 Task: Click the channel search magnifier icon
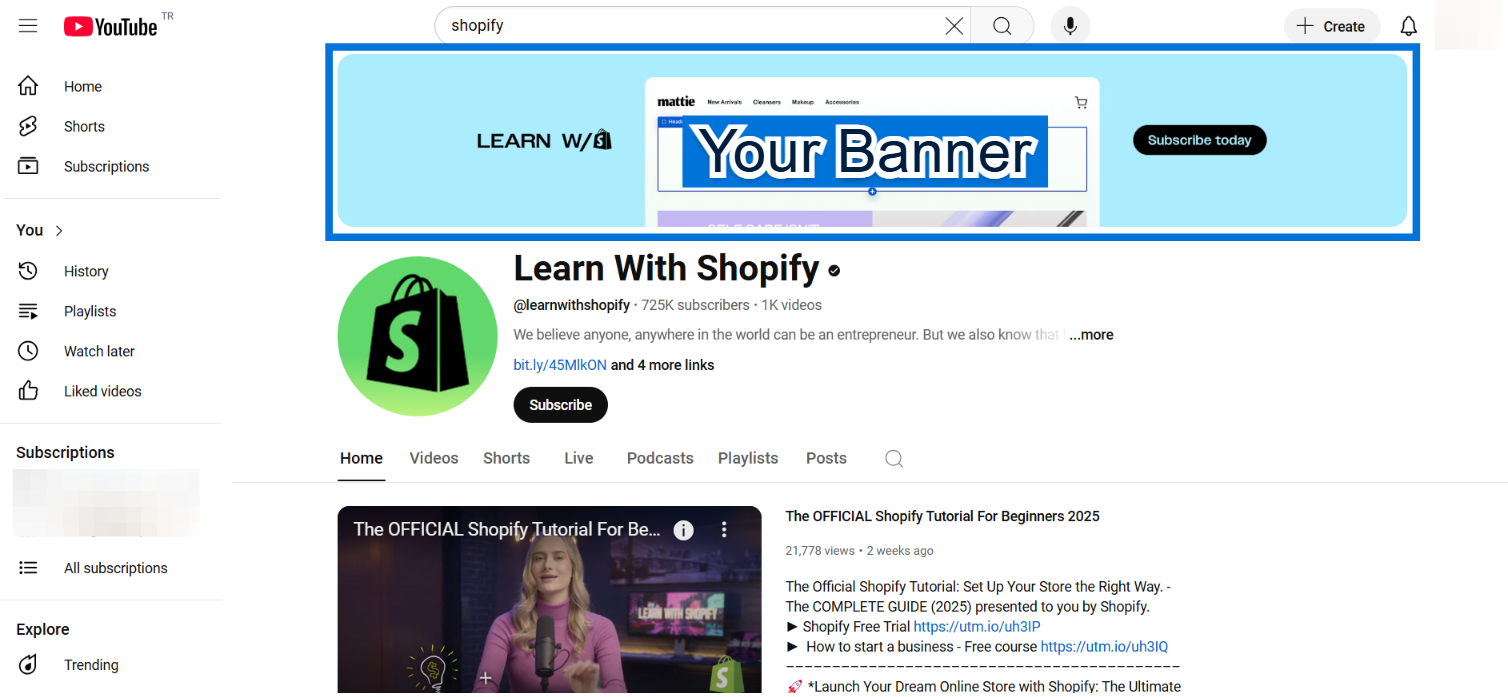894,459
